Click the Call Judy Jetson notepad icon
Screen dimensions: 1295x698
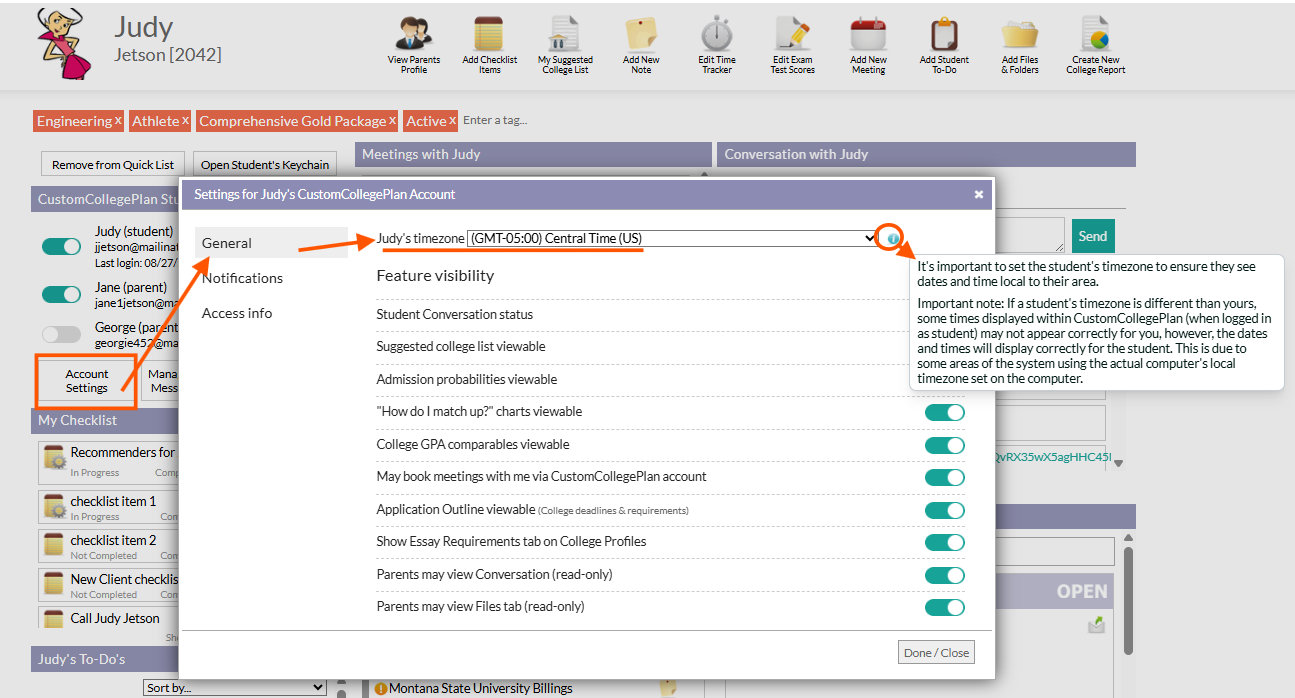coord(55,620)
